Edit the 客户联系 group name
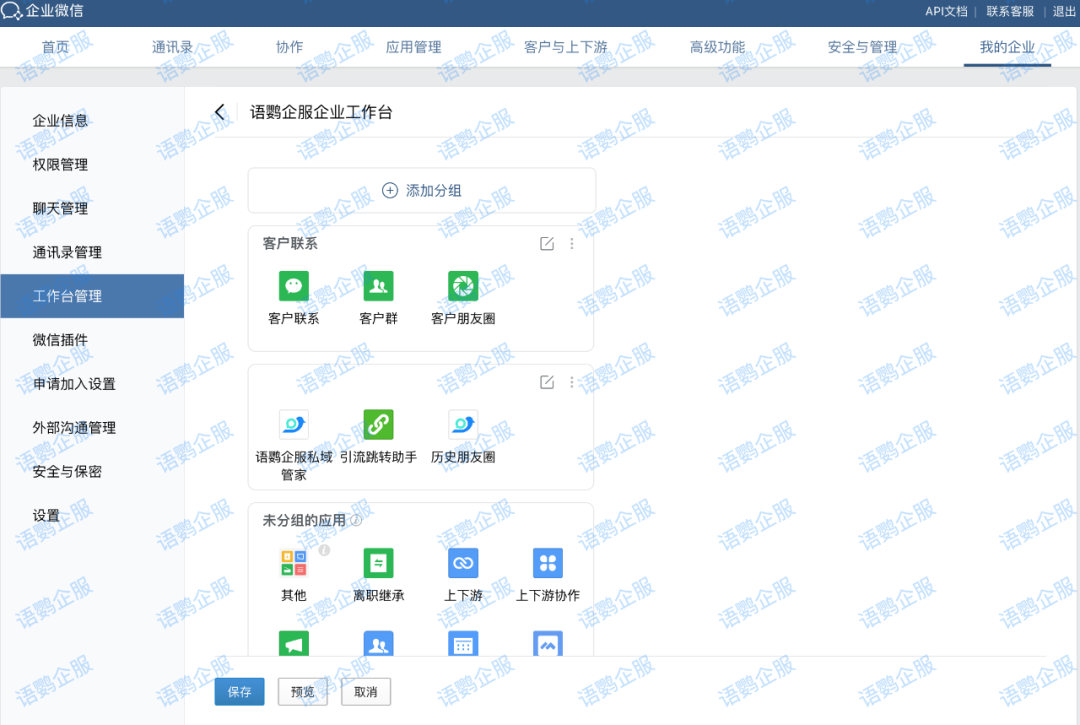 547,244
